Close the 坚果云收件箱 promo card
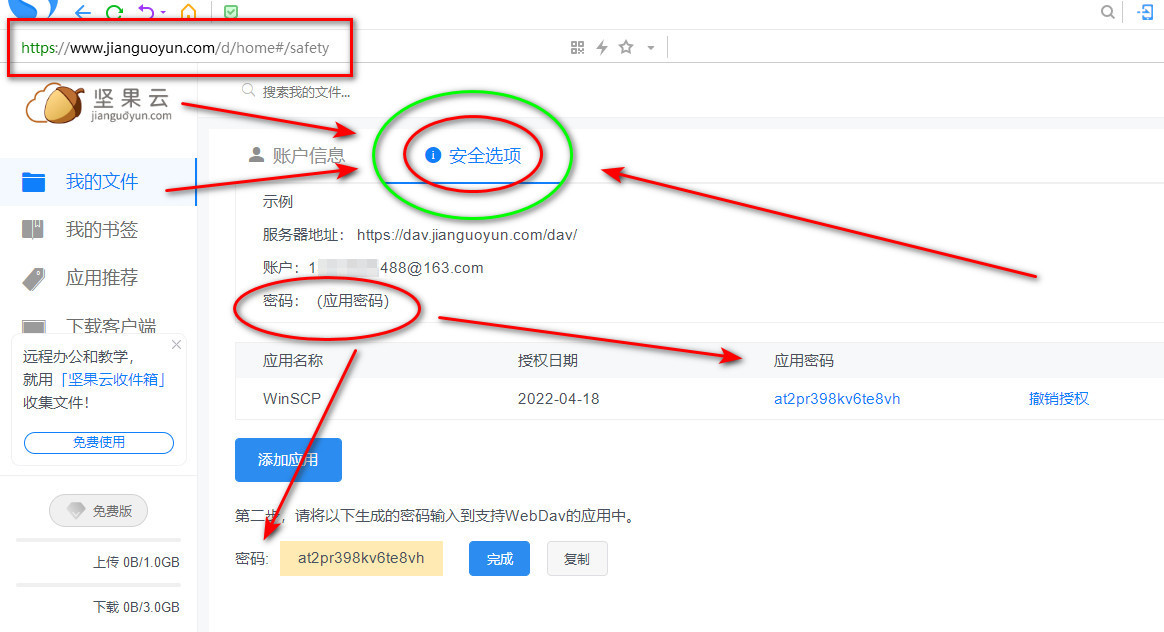Viewport: 1164px width, 632px height. click(x=176, y=345)
